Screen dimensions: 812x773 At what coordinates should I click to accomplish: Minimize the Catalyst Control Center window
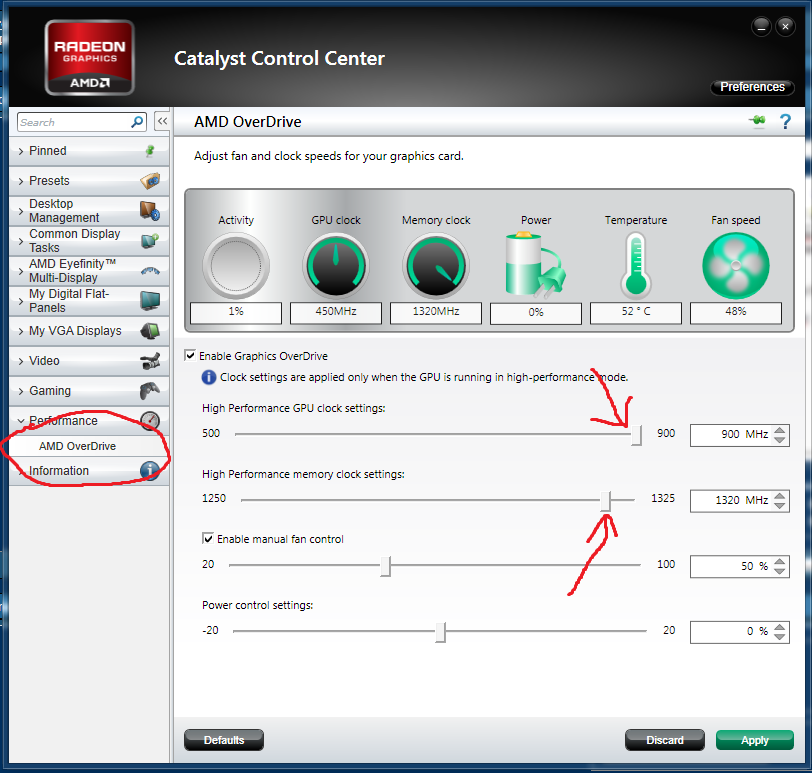[x=761, y=26]
